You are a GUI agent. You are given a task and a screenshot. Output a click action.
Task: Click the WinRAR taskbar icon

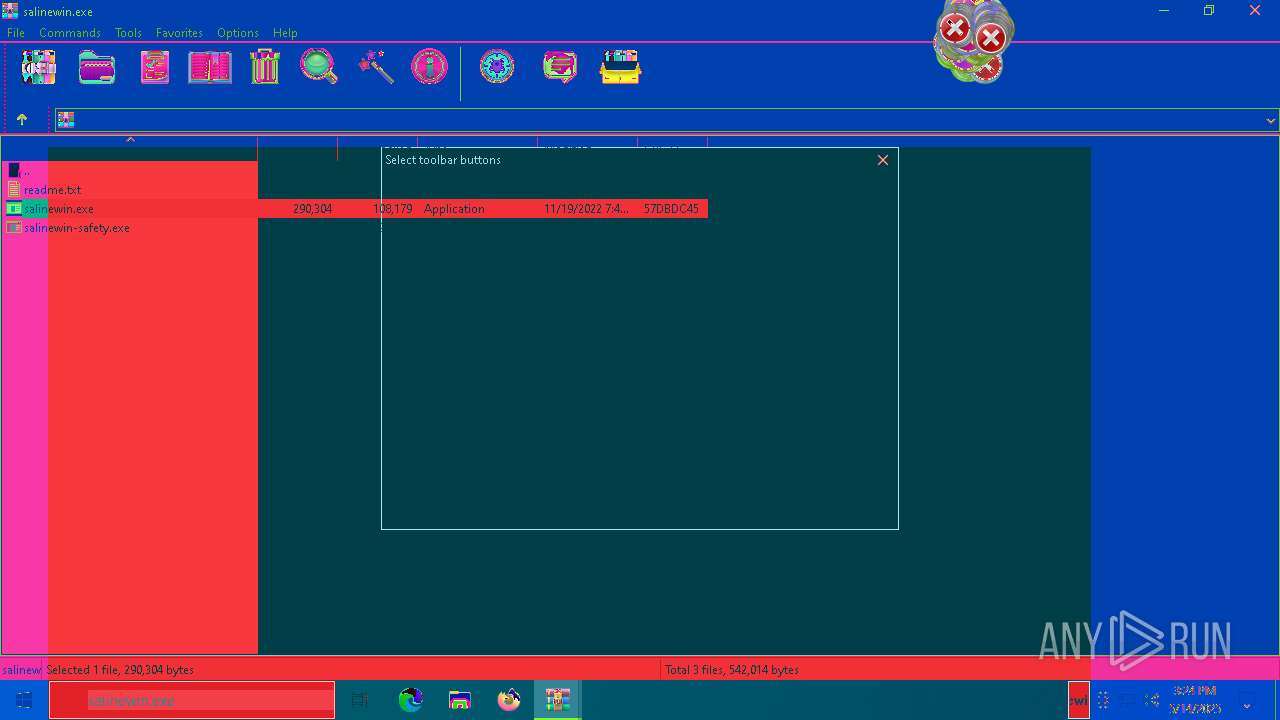click(x=558, y=700)
